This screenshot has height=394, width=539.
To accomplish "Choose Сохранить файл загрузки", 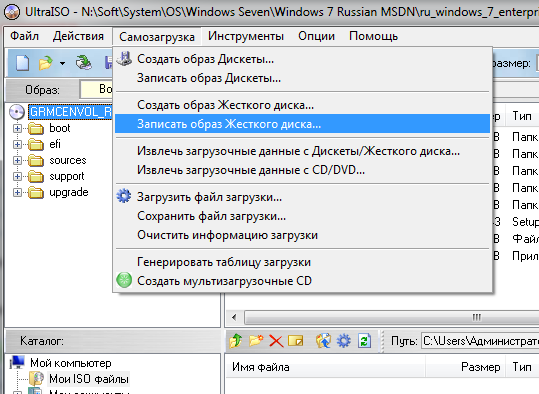I will coord(302,216).
